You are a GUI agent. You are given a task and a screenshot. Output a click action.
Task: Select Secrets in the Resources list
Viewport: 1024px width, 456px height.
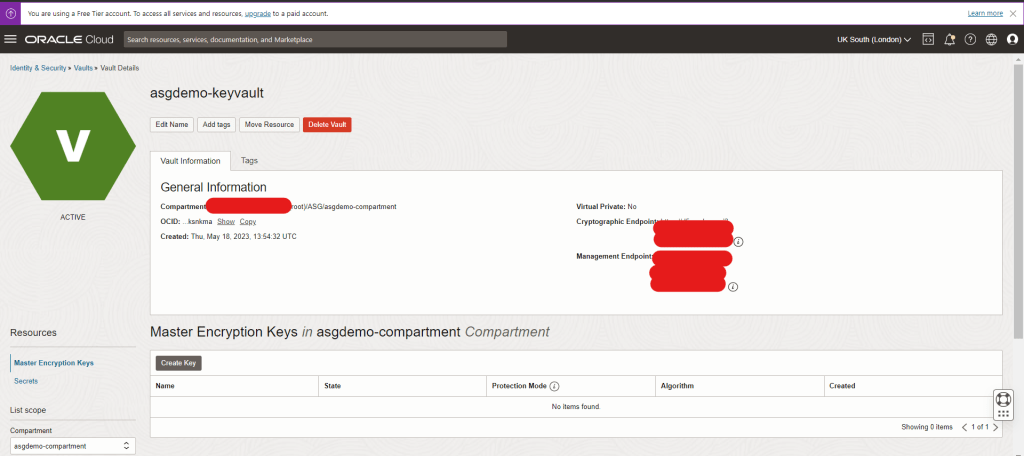[27, 381]
